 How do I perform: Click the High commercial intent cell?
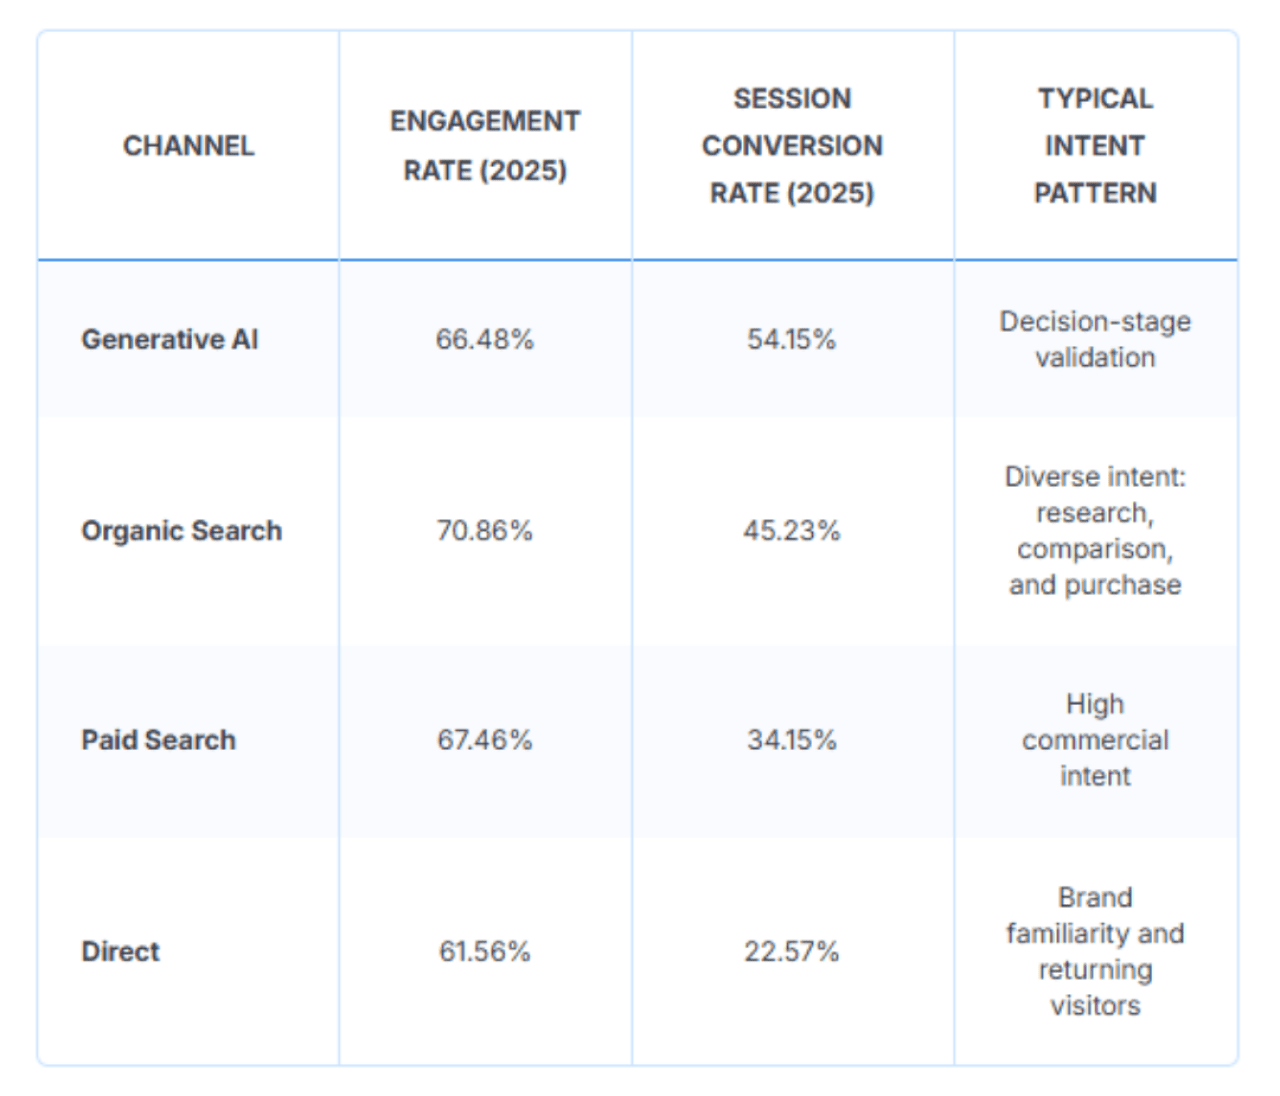point(1095,740)
